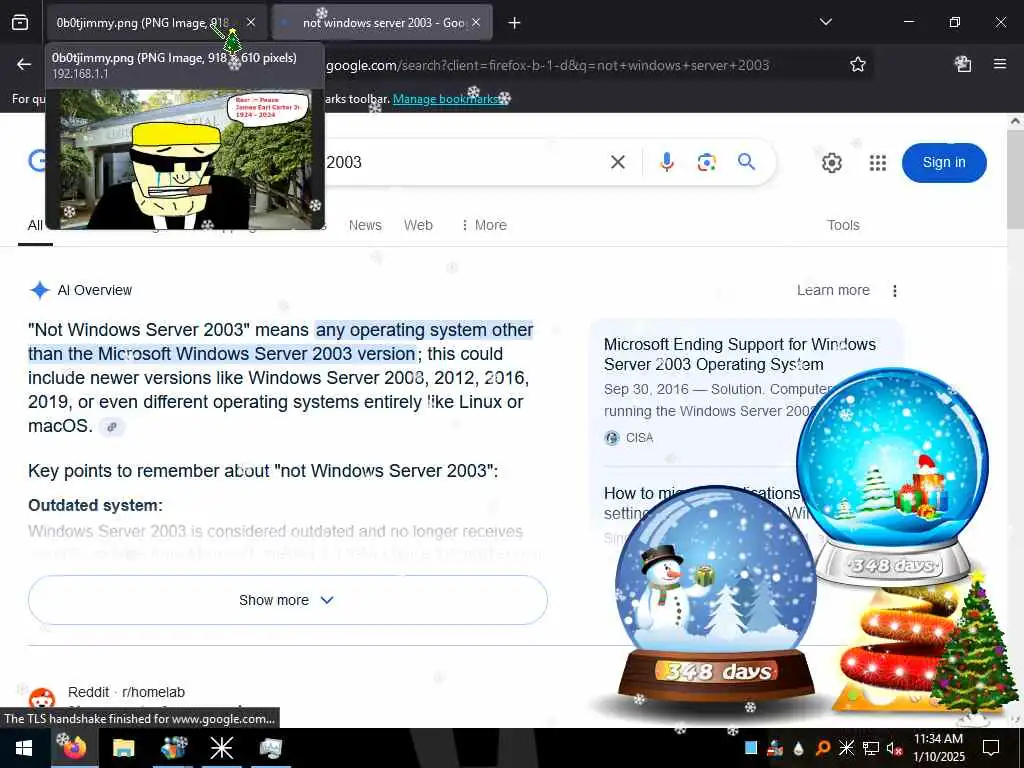1024x768 pixels.
Task: Switch to the News results tab
Action: 365,225
